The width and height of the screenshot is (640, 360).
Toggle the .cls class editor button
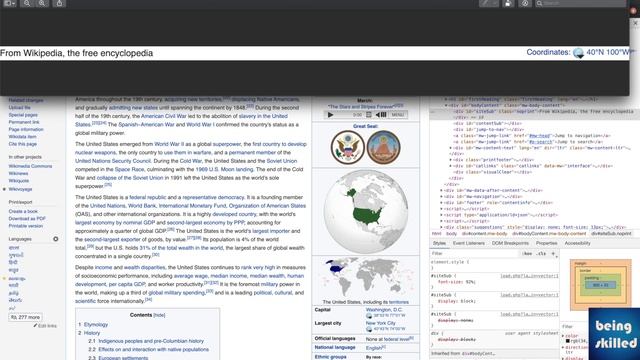tap(541, 253)
